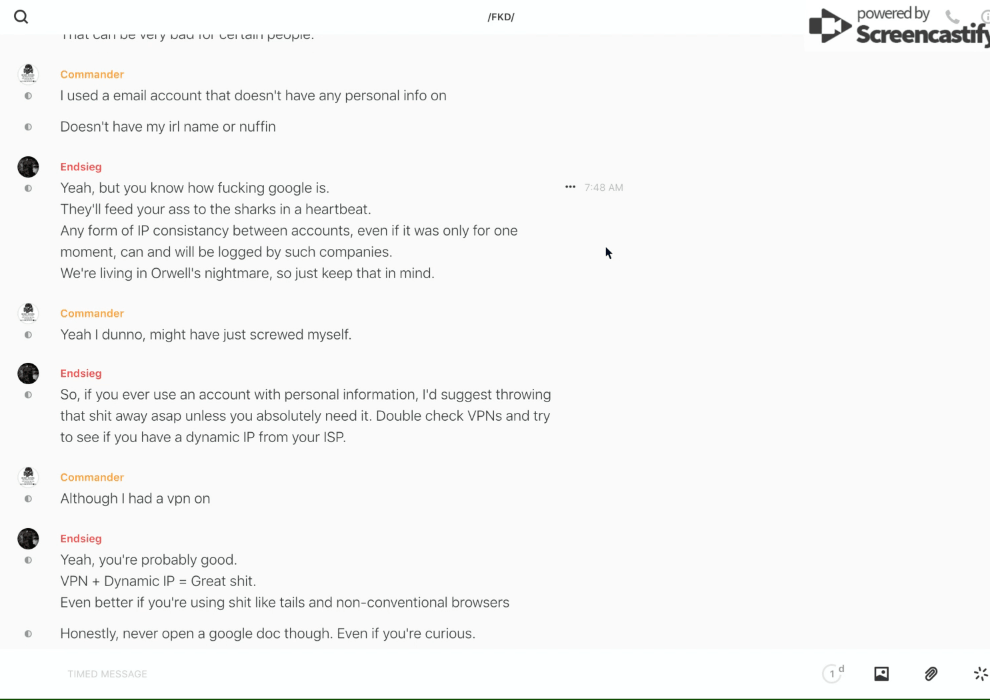
Task: Set the 1d message timer
Action: [833, 674]
